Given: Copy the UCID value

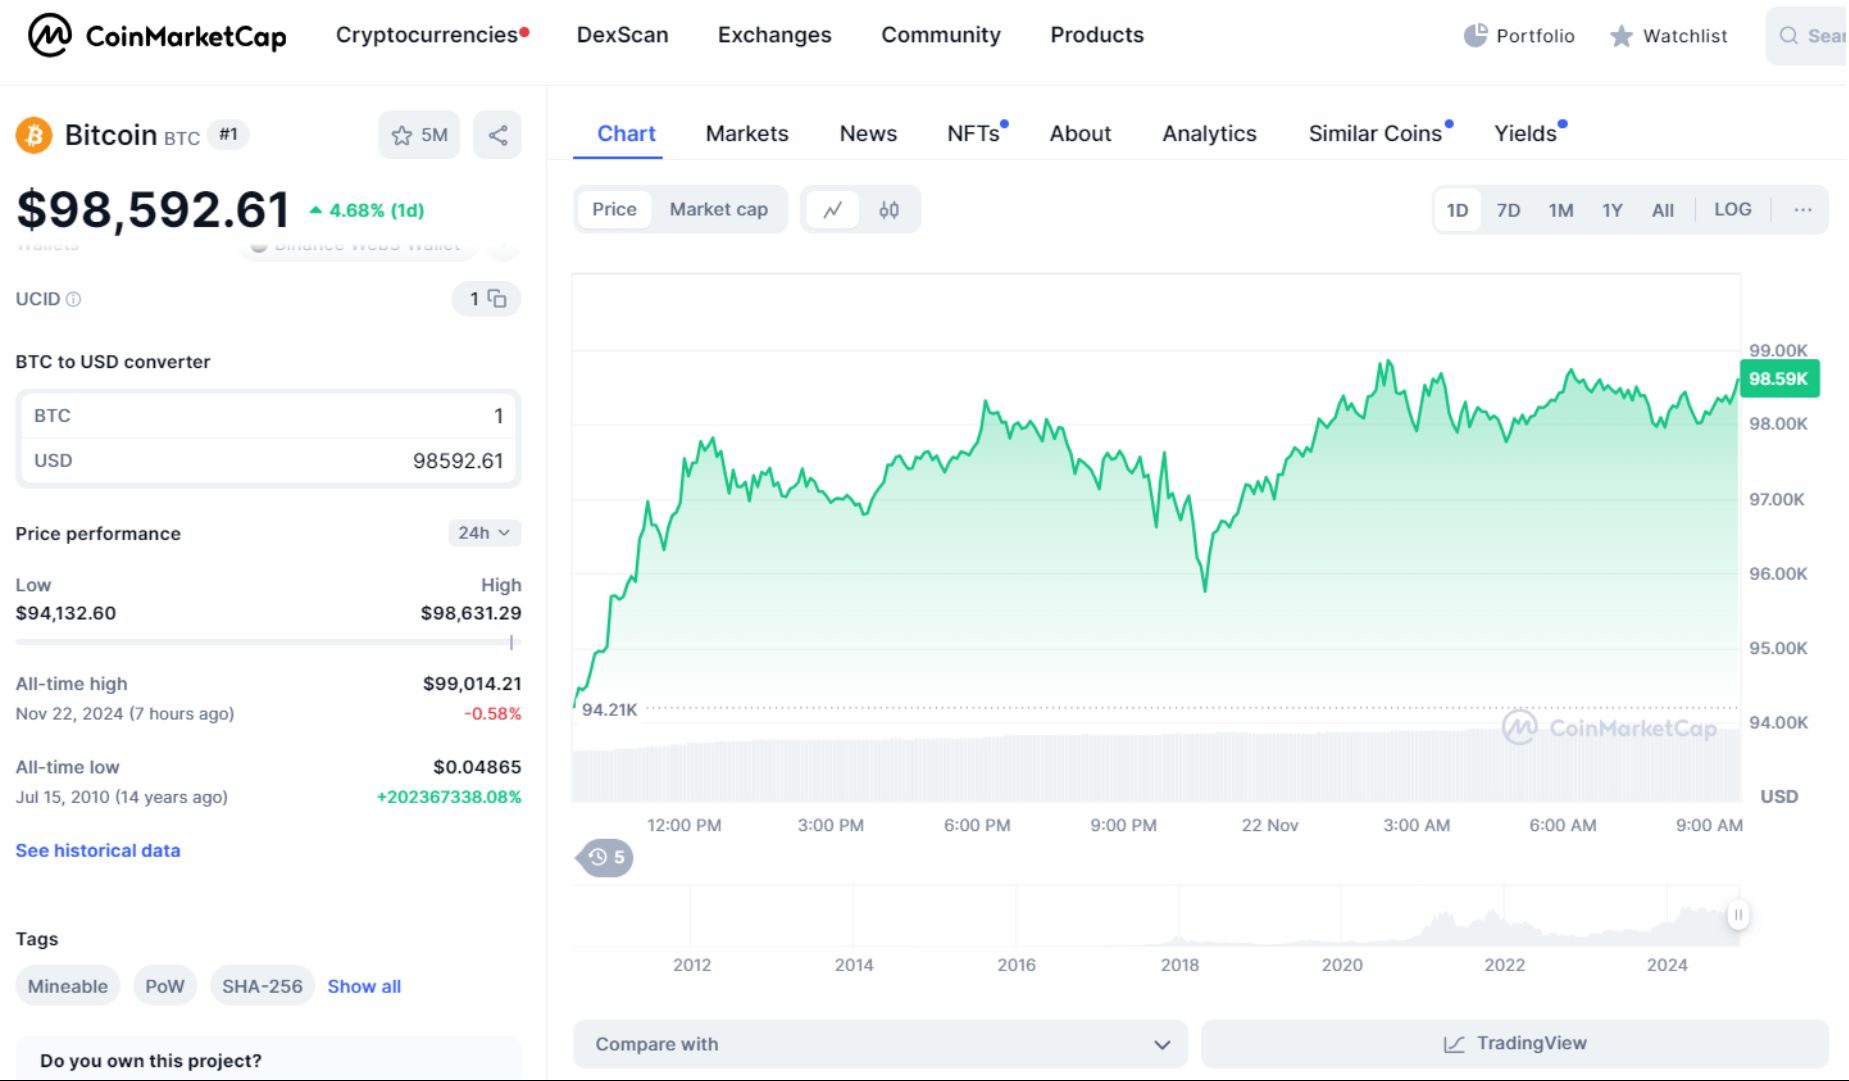Looking at the screenshot, I should click(x=499, y=299).
